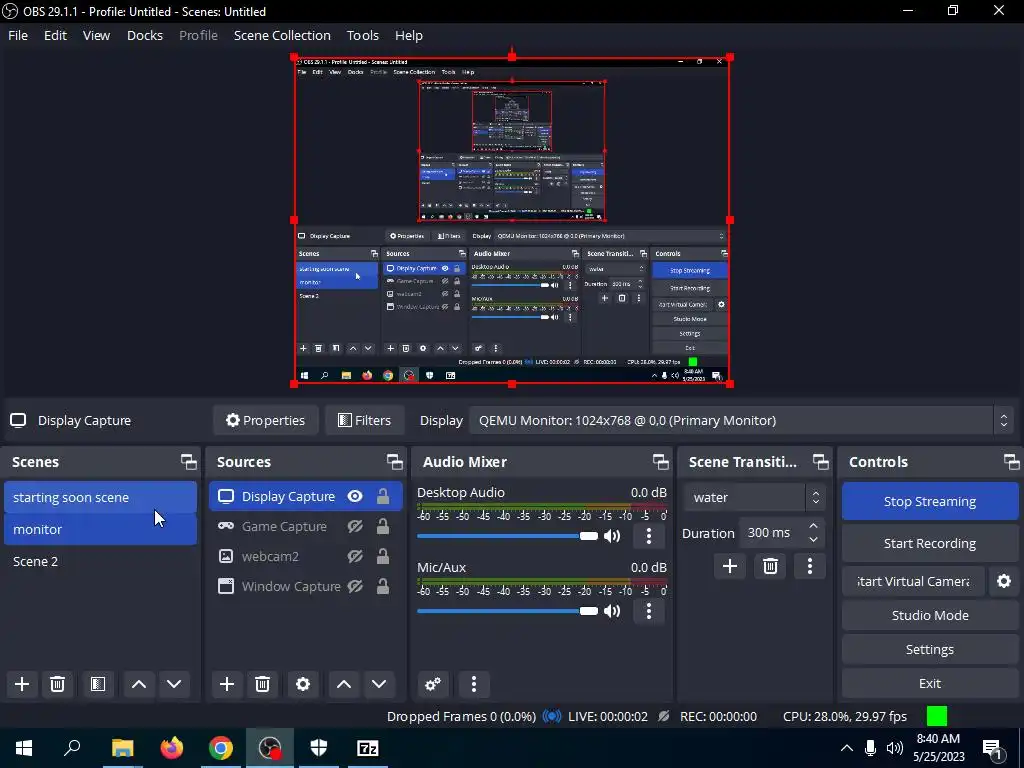1024x768 pixels.
Task: Add a scene transition with the plus icon
Action: pyautogui.click(x=729, y=566)
